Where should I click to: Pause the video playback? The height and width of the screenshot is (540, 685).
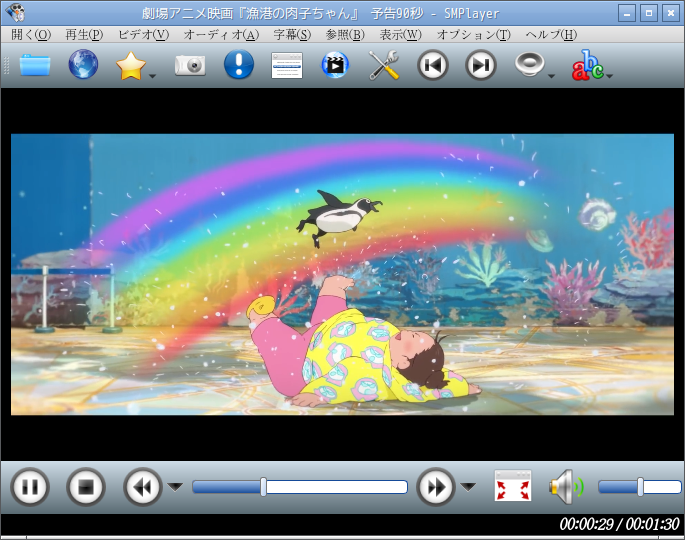(x=30, y=487)
